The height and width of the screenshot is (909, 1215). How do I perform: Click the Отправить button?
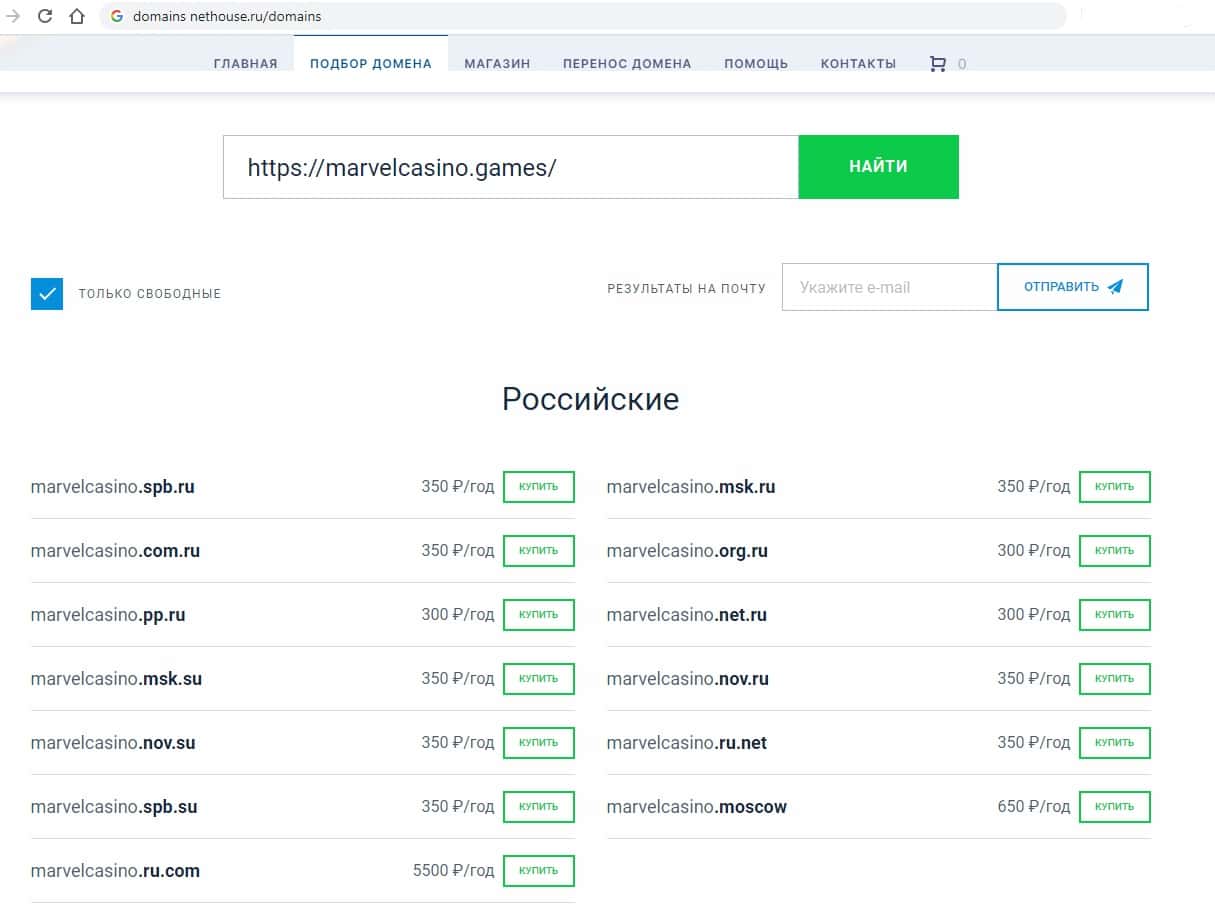click(x=1072, y=287)
